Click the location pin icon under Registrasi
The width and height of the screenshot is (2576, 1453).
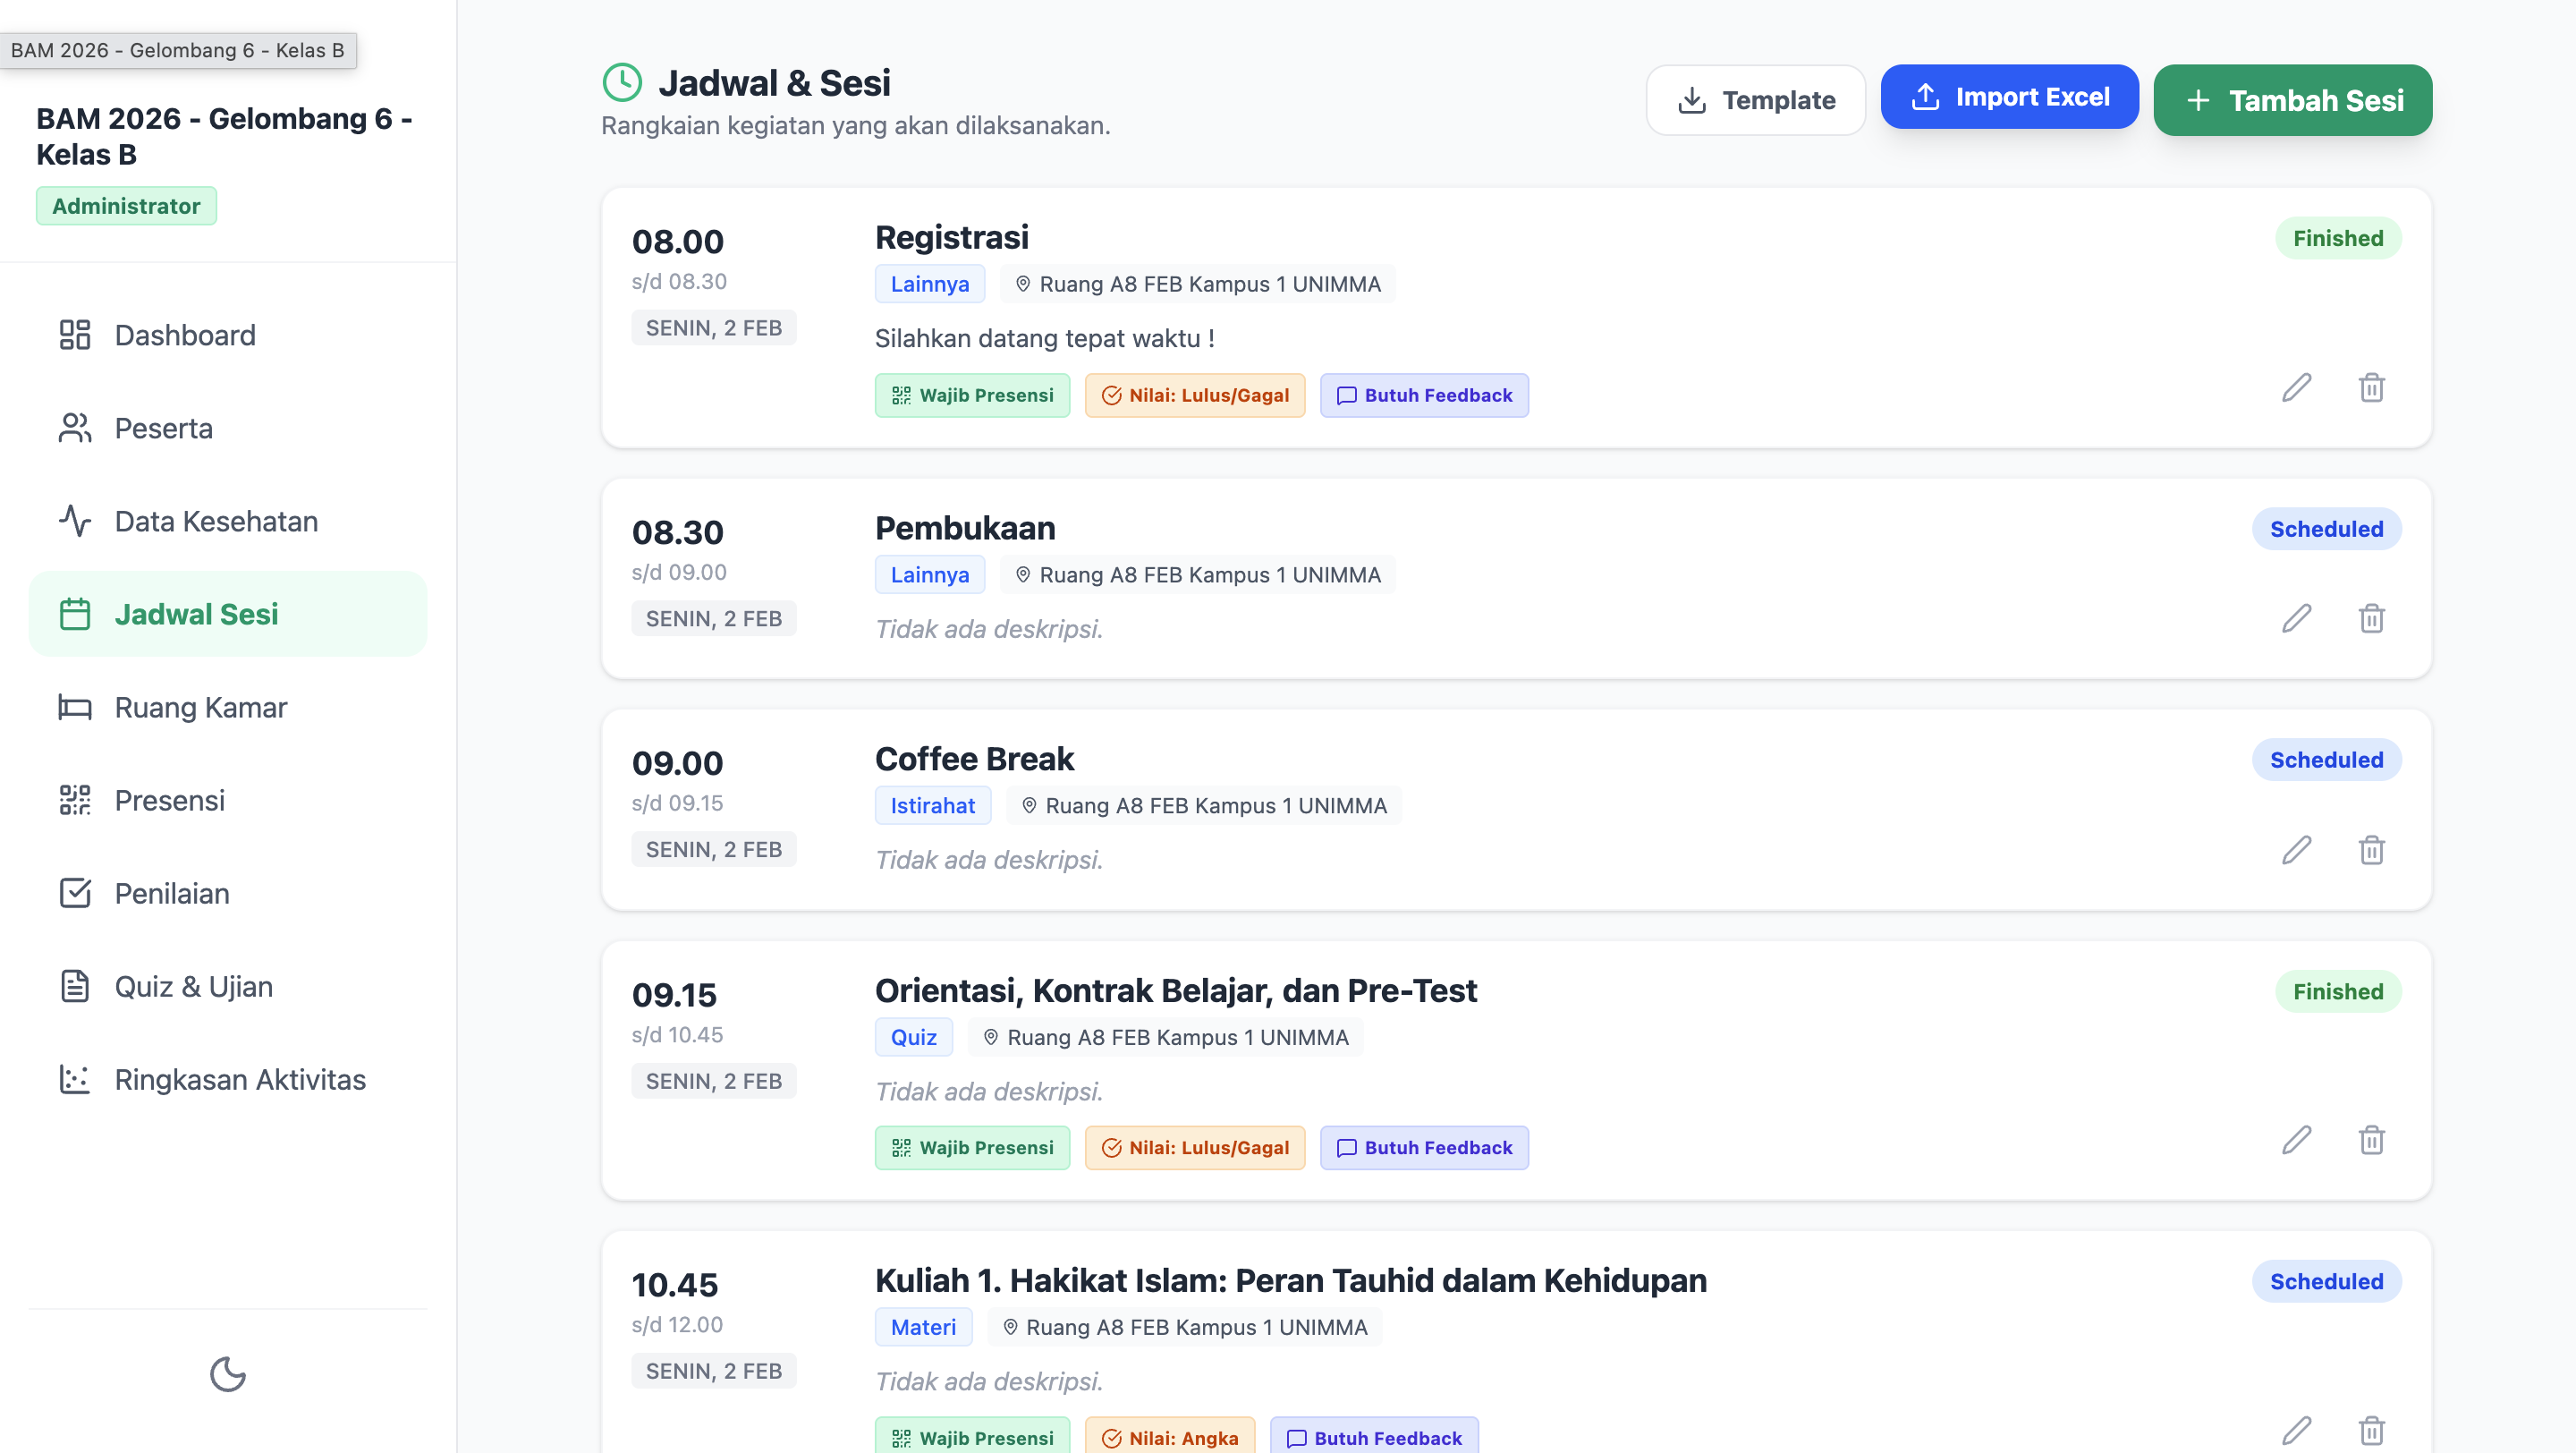(1022, 284)
